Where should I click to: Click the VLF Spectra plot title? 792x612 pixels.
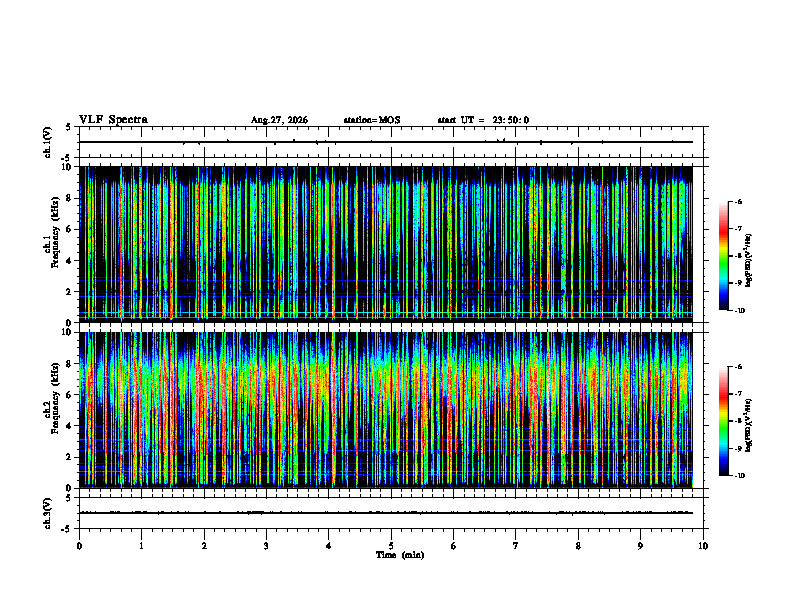[x=113, y=120]
